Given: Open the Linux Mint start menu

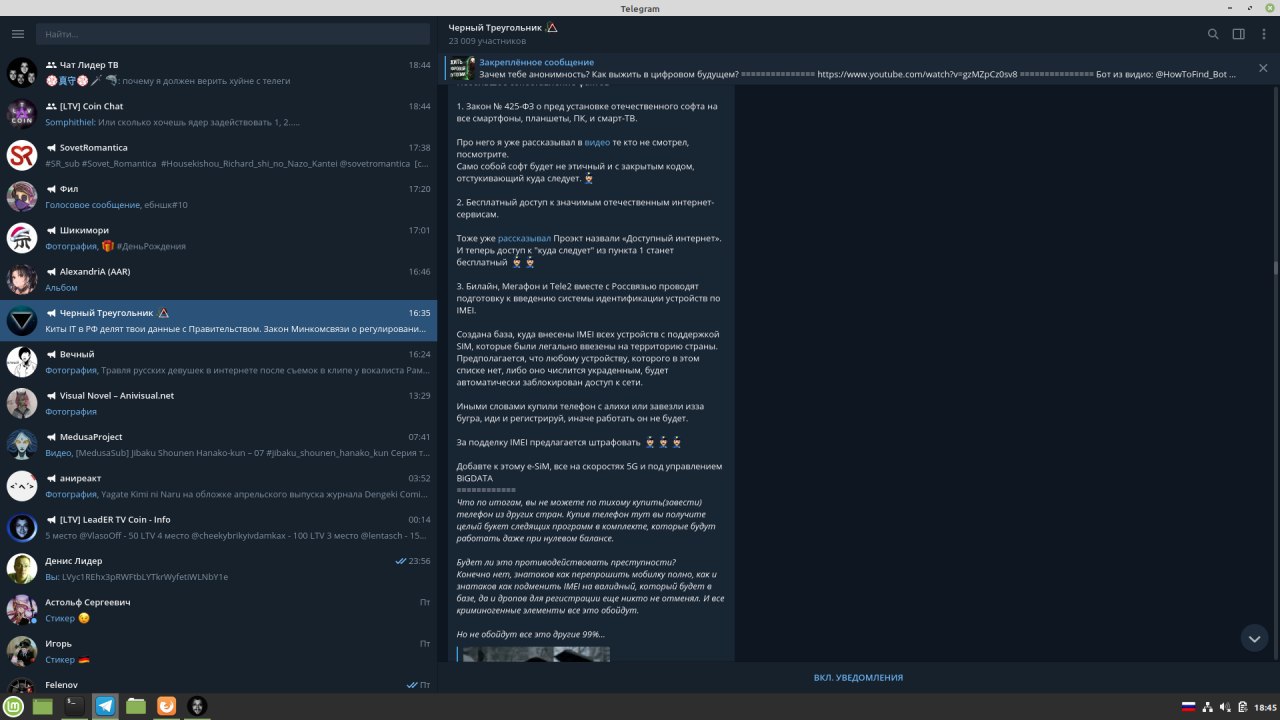Looking at the screenshot, I should pyautogui.click(x=14, y=706).
